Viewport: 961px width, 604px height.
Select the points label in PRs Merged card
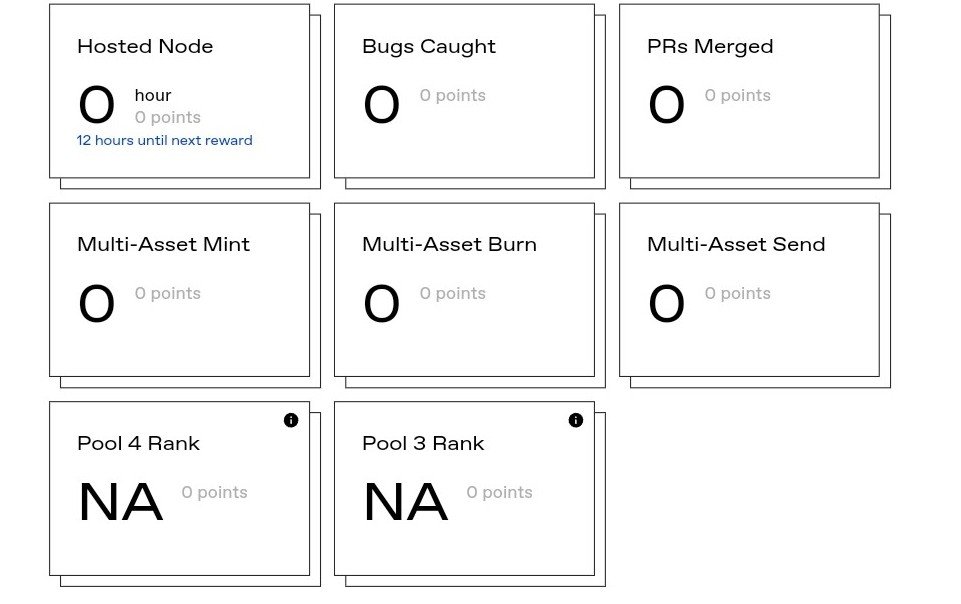point(737,96)
